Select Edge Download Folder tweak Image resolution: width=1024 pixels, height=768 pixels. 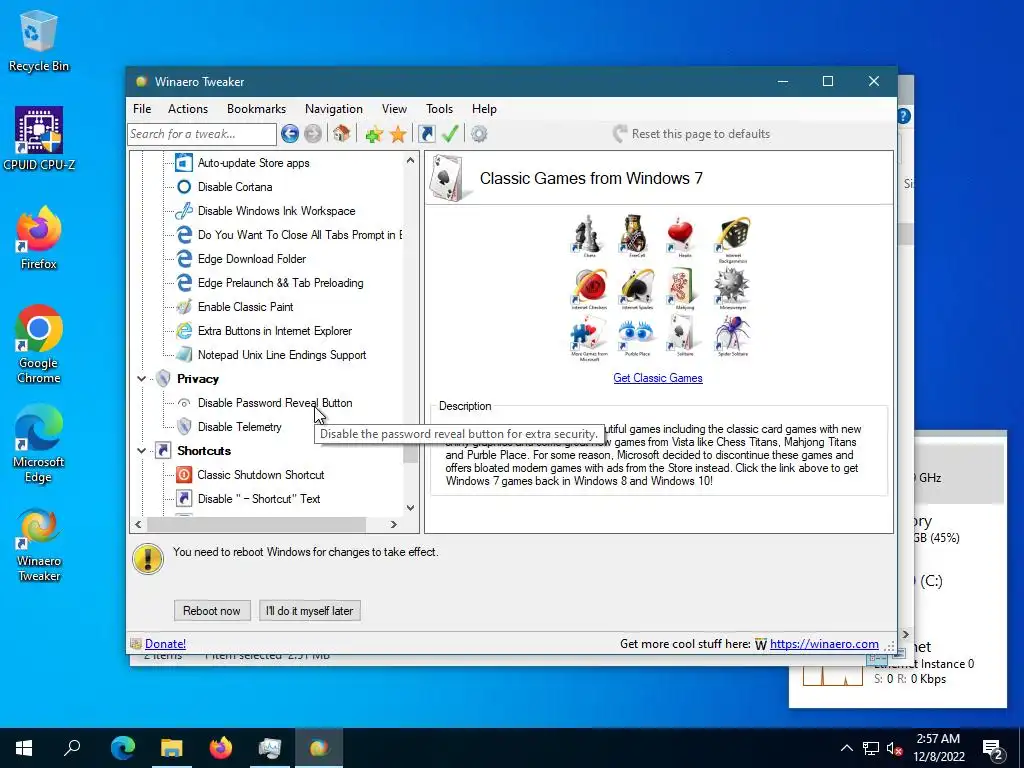[251, 259]
